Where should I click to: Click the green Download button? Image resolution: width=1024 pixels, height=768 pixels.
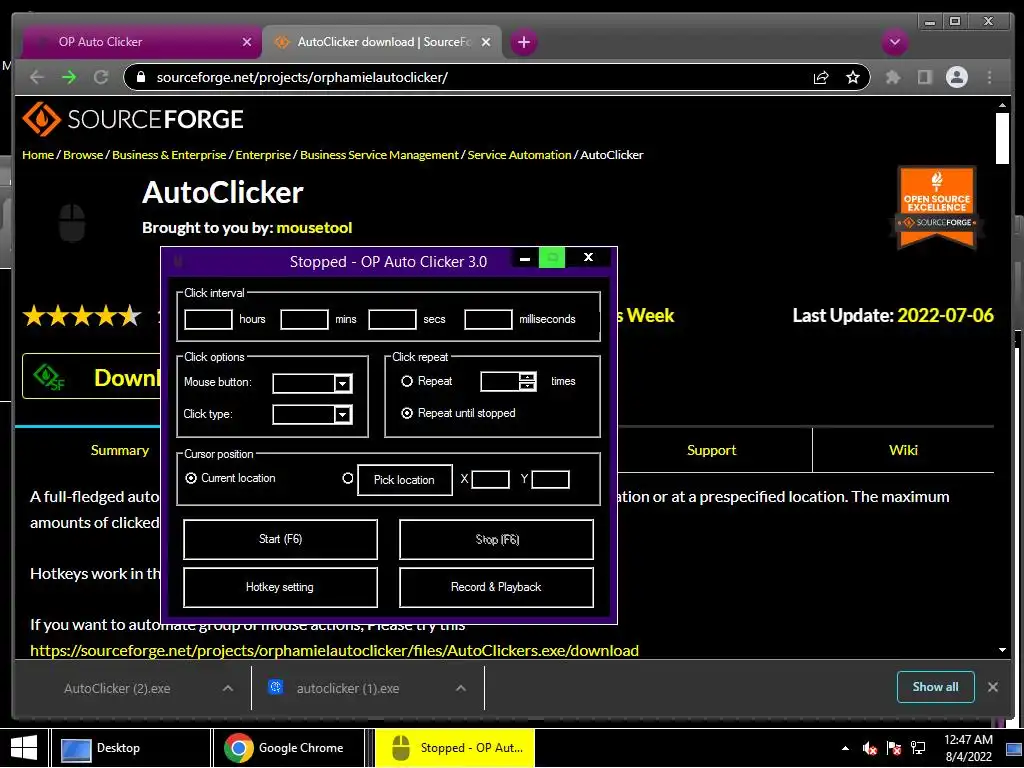(x=91, y=377)
